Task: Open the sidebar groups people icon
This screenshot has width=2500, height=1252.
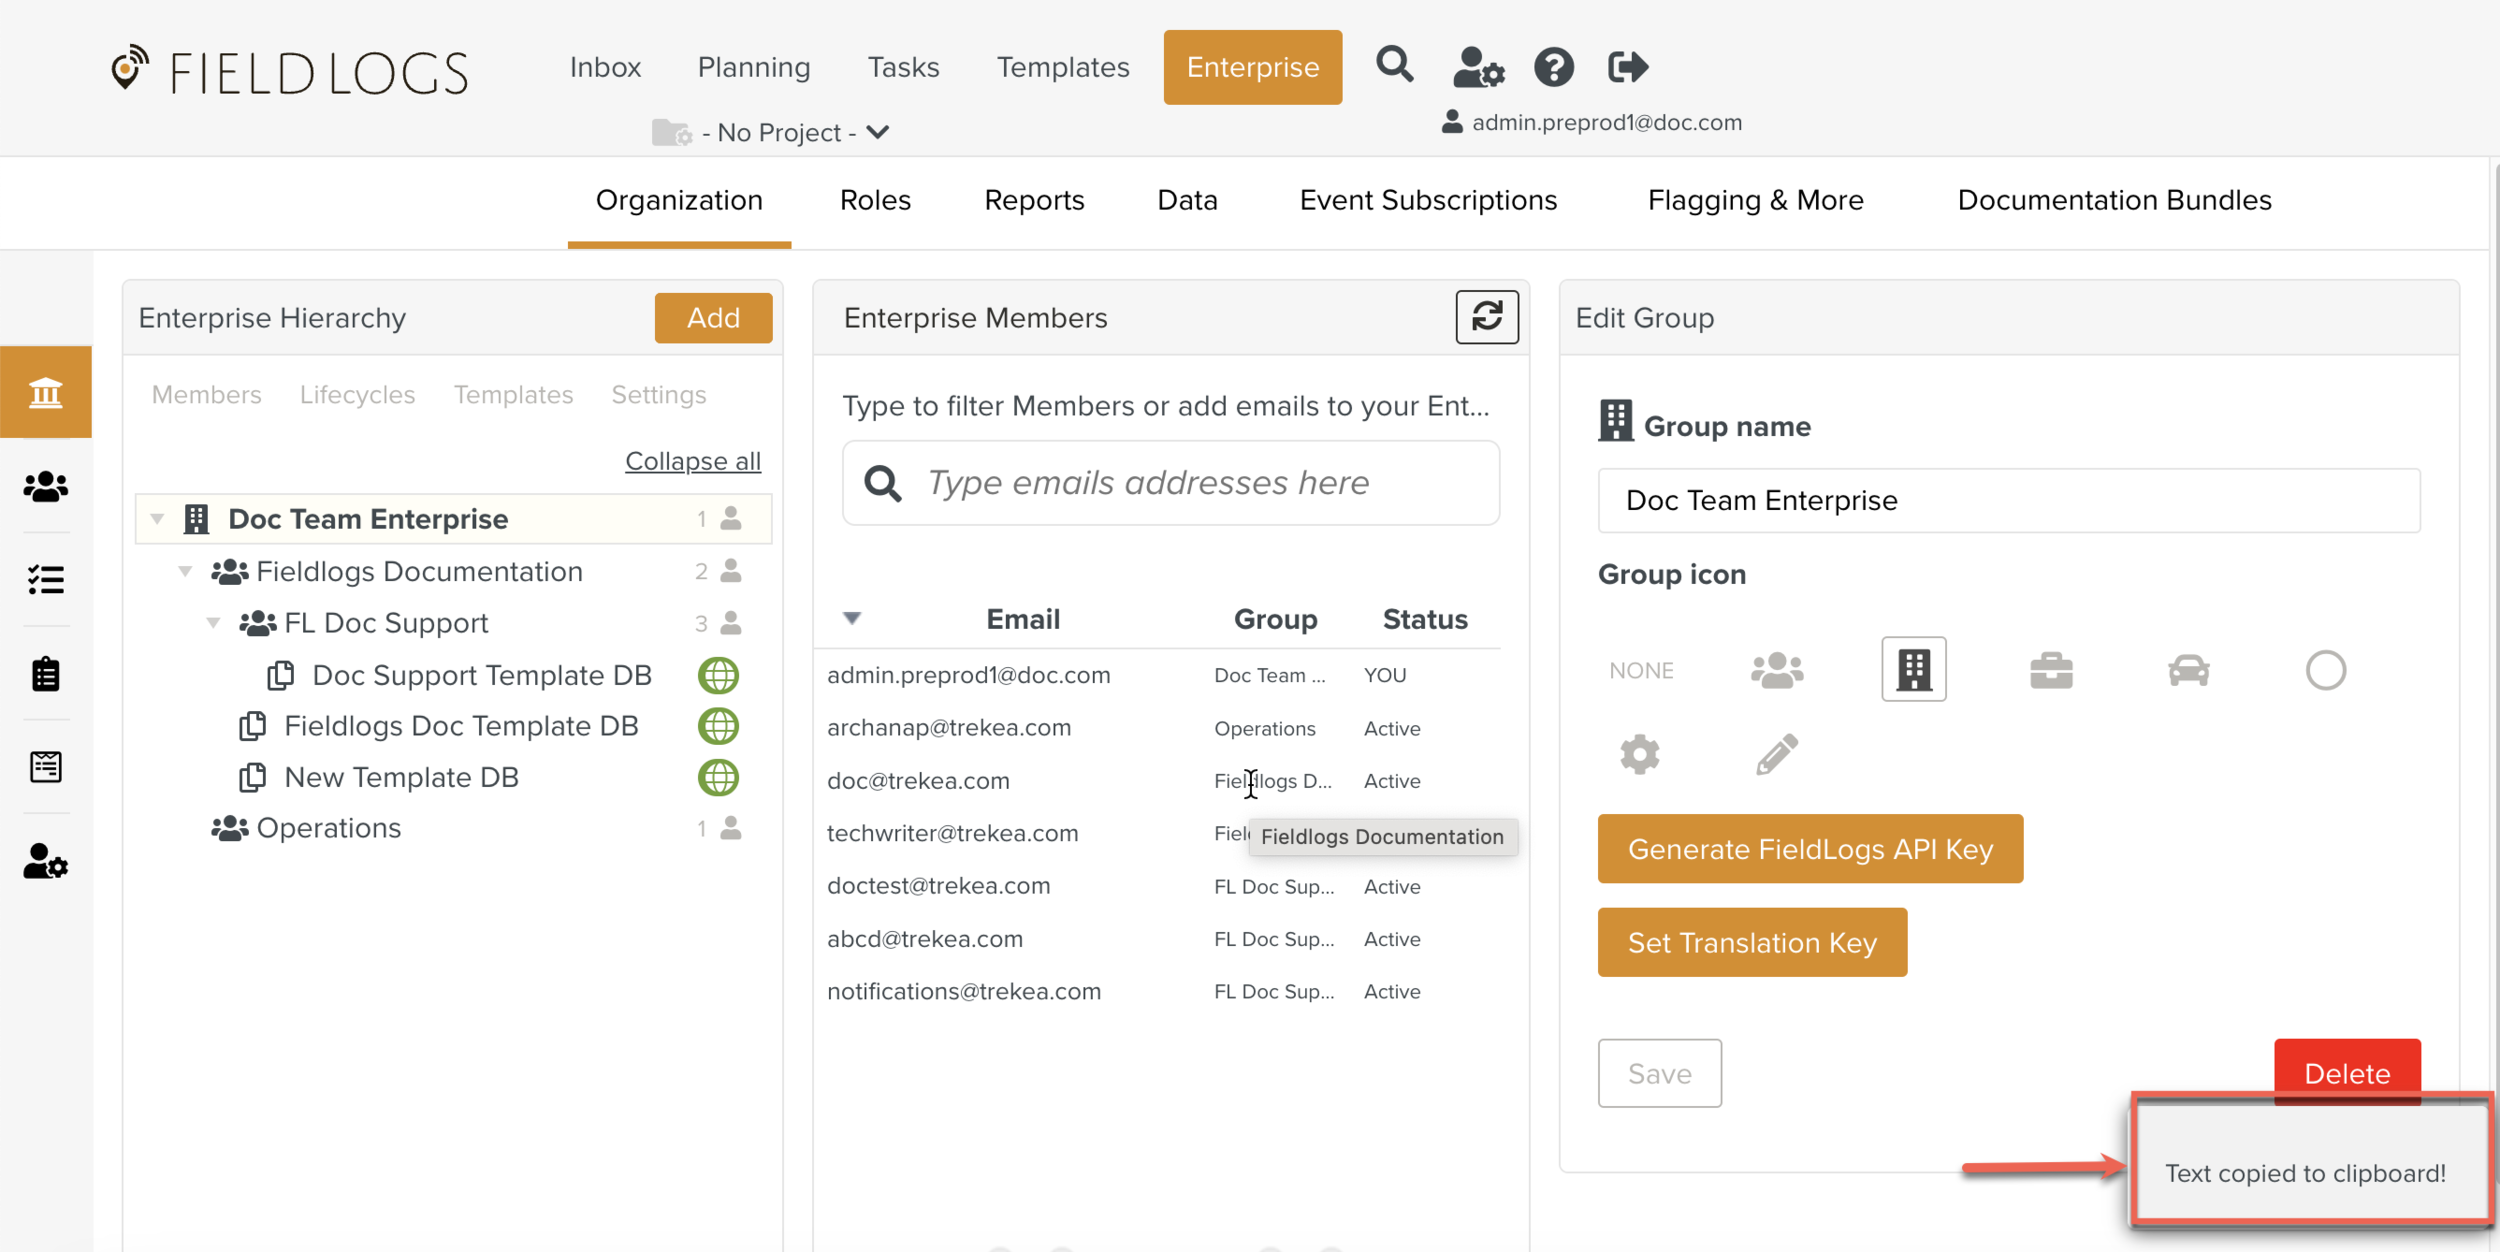Action: point(46,487)
